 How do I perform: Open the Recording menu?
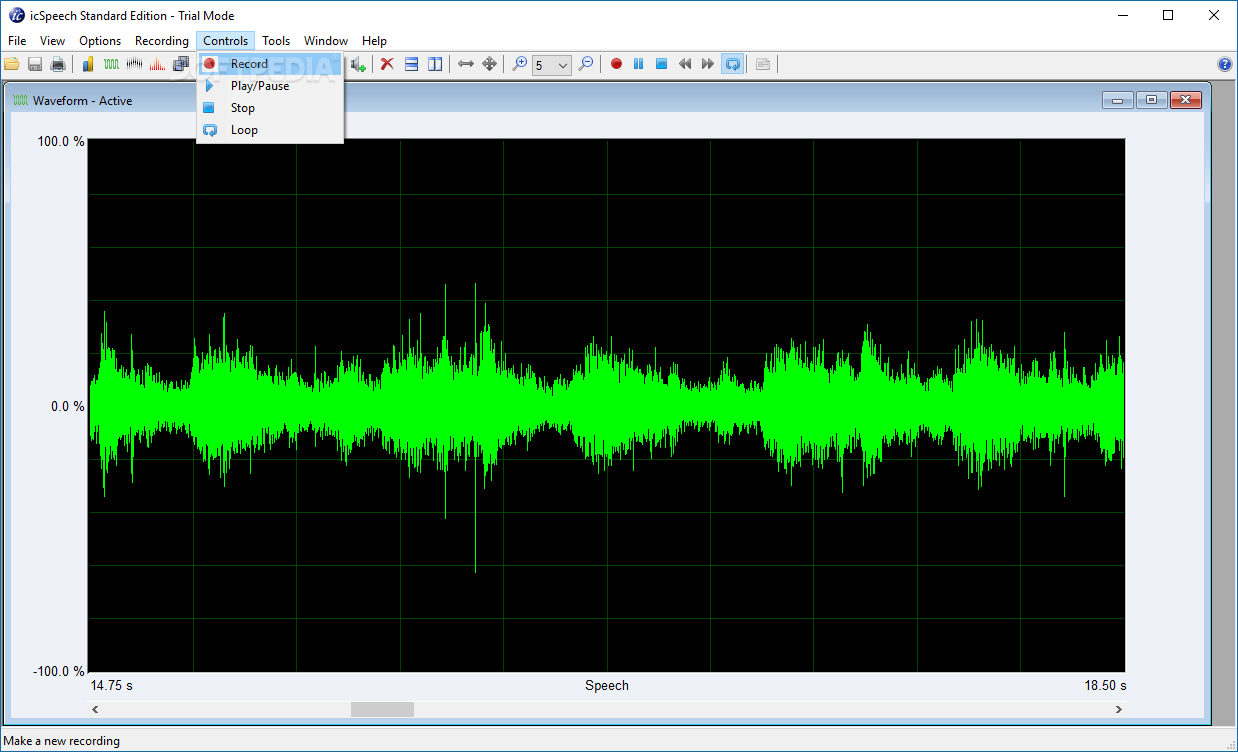pos(162,41)
